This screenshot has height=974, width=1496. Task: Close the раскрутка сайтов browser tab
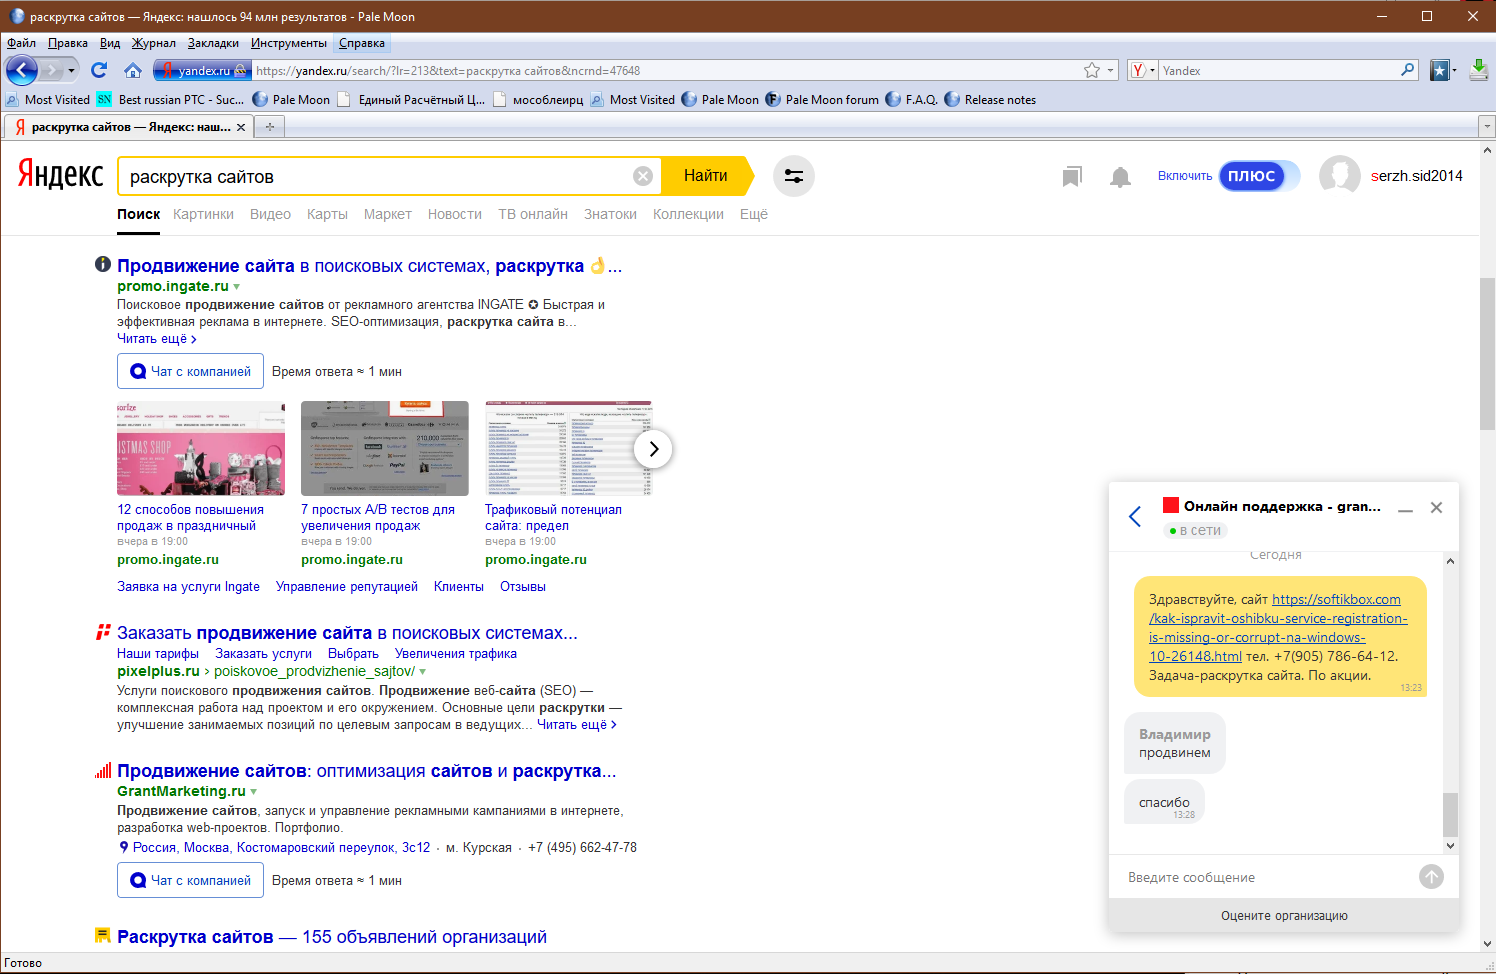(x=241, y=127)
